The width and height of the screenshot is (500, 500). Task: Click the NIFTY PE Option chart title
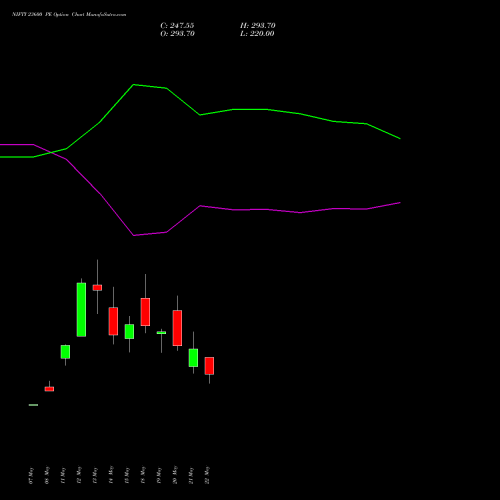69,15
